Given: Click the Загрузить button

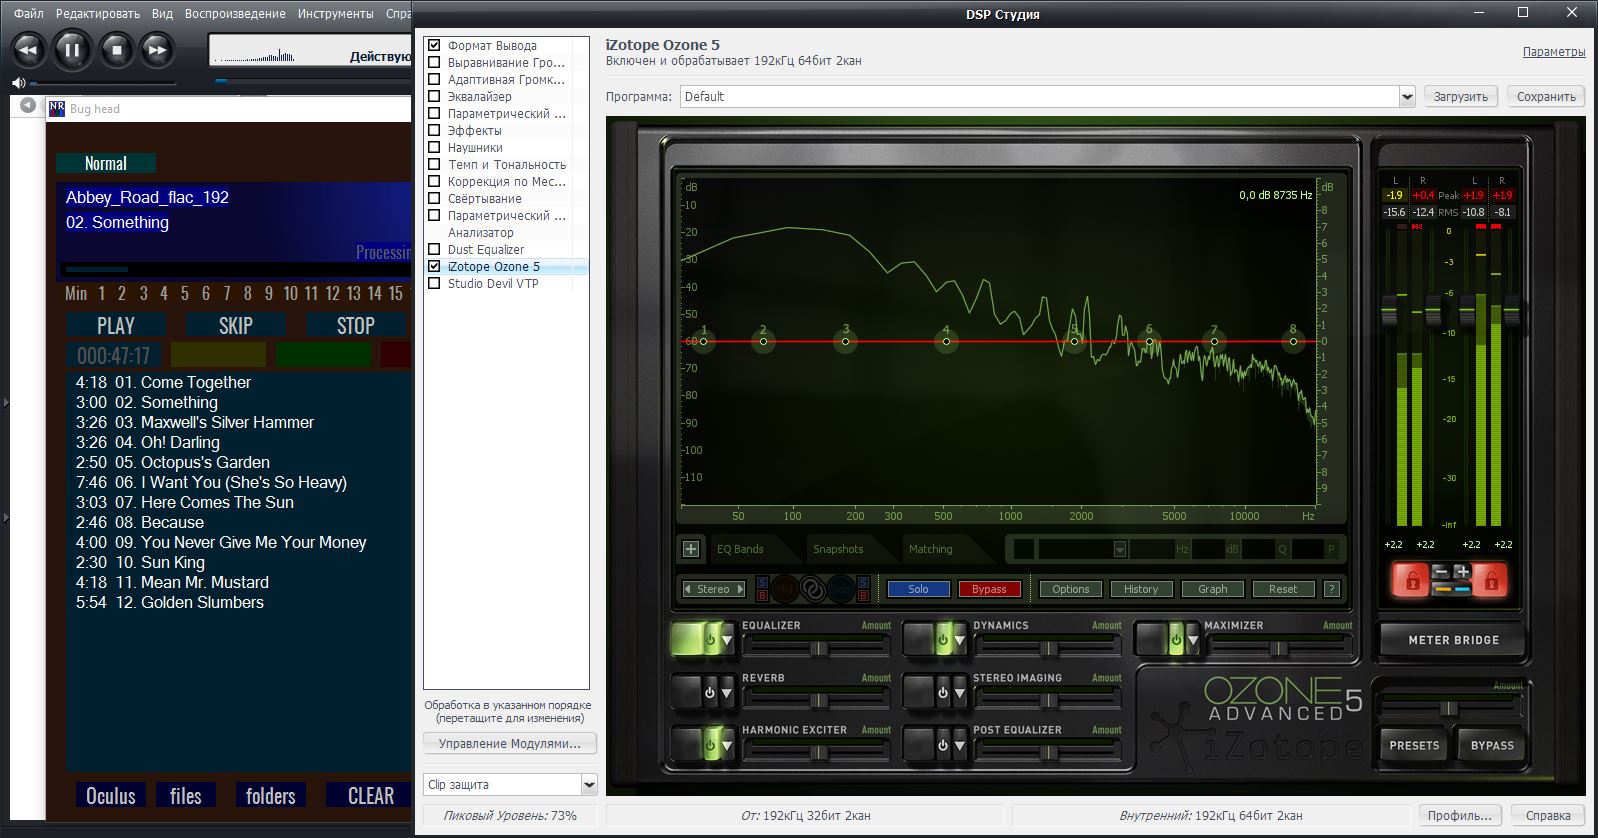Looking at the screenshot, I should 1461,97.
